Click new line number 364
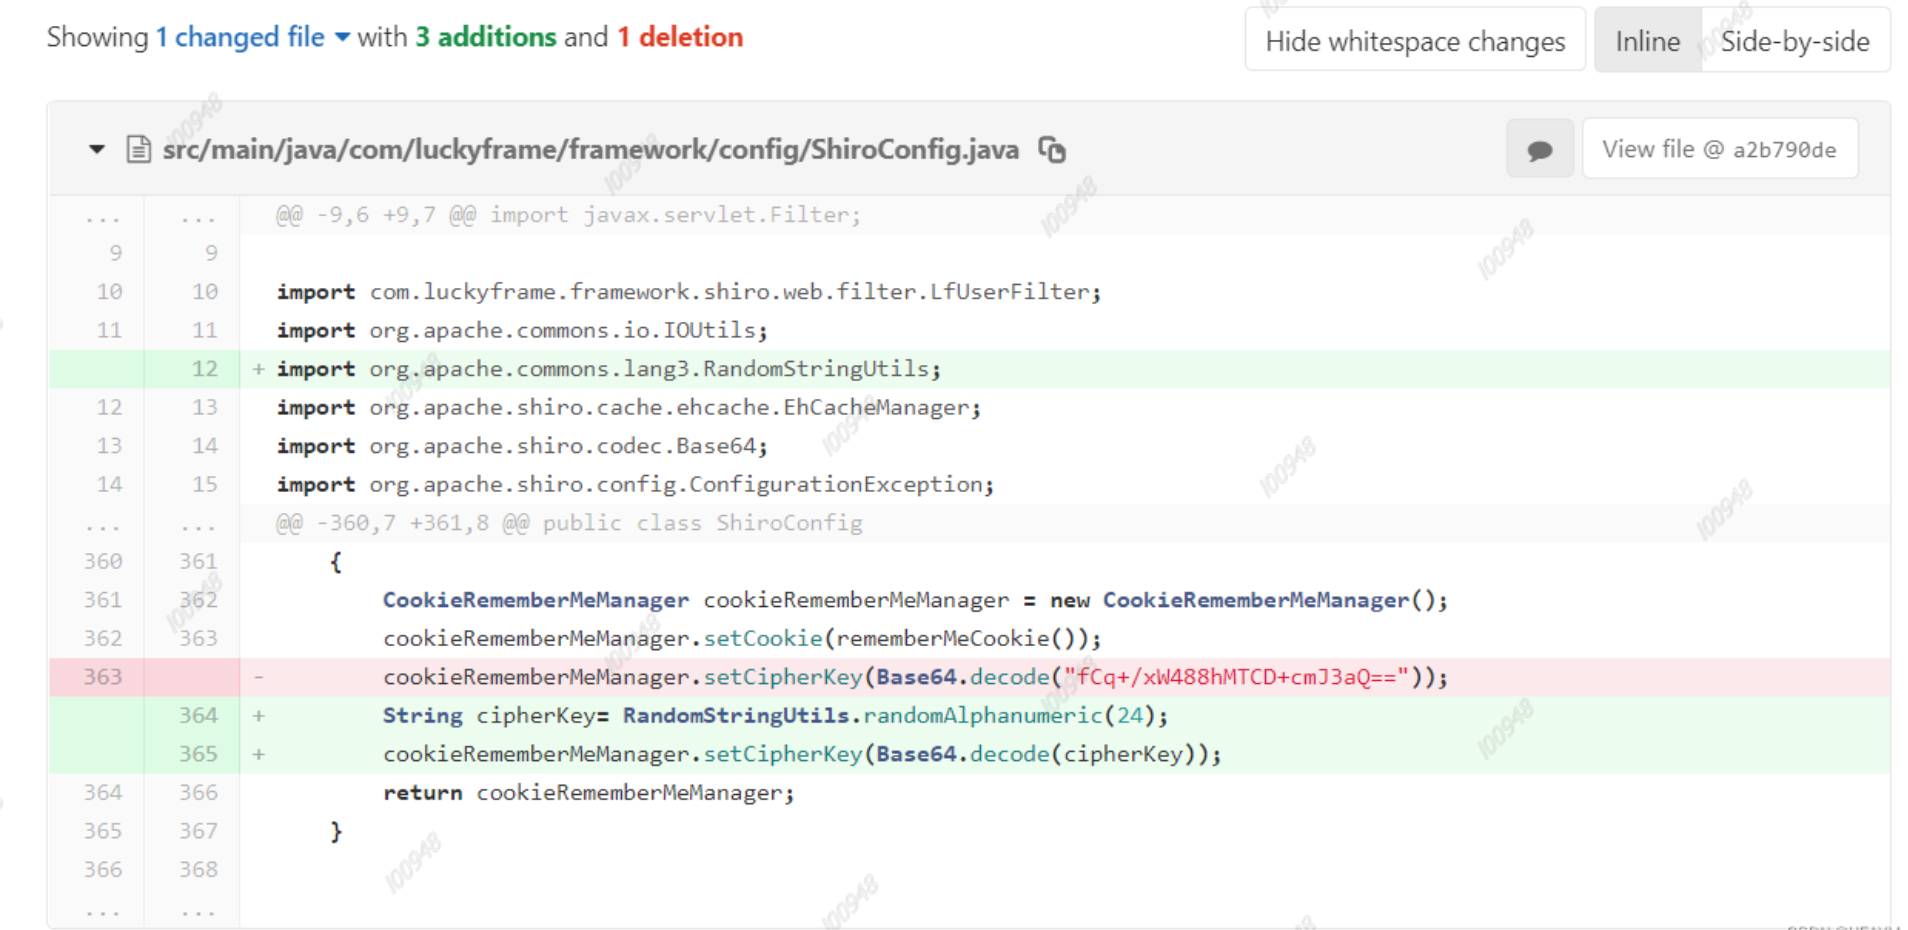Screen dimensions: 1908x930 point(198,715)
